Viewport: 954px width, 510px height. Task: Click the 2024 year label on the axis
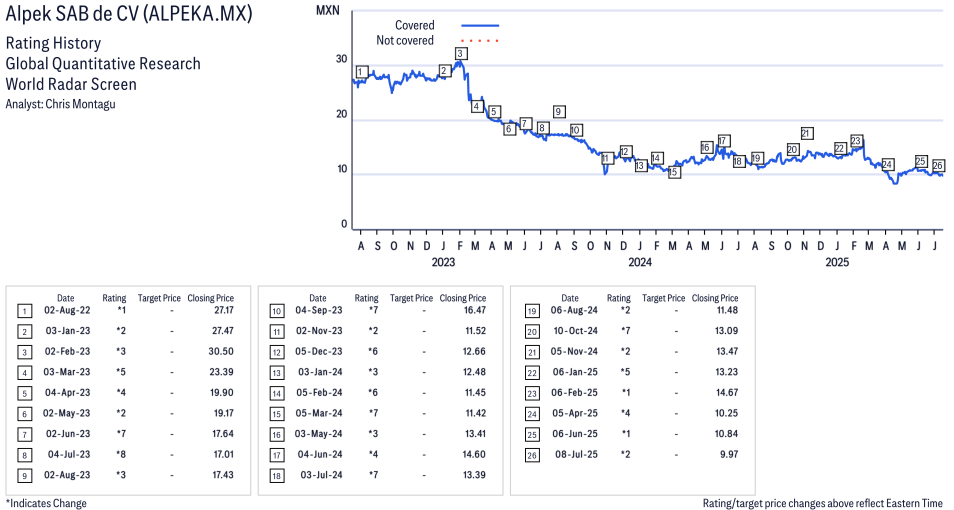[x=639, y=262]
